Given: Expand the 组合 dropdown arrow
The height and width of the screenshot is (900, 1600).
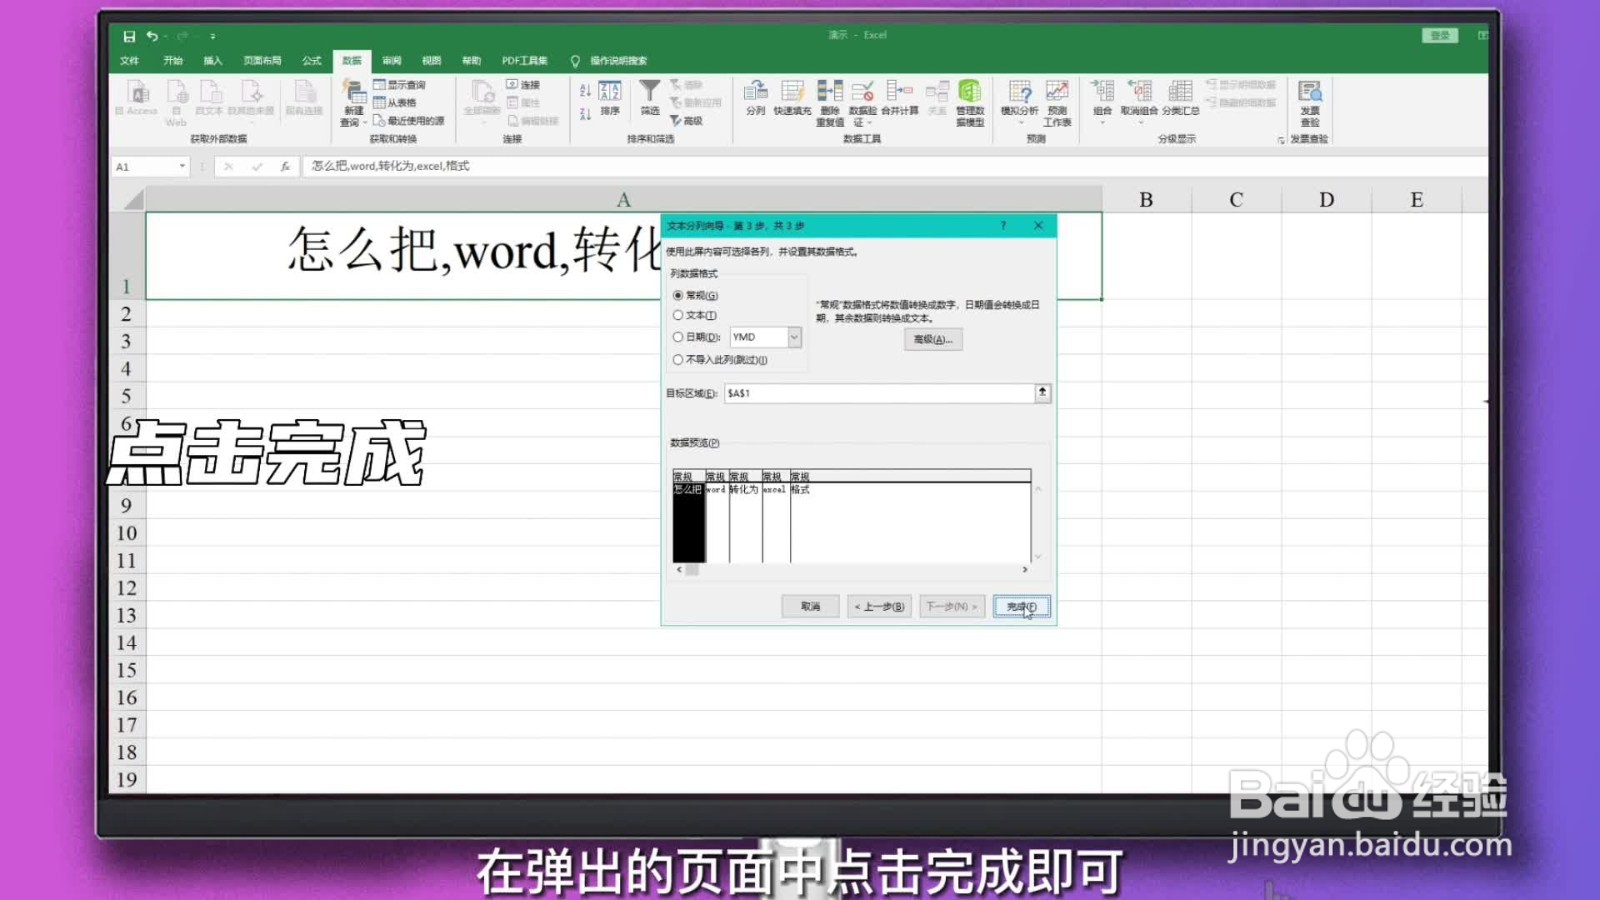Looking at the screenshot, I should coord(1103,123).
